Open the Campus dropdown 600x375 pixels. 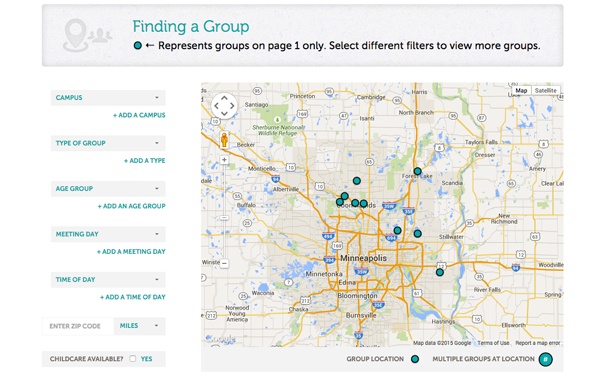point(108,98)
